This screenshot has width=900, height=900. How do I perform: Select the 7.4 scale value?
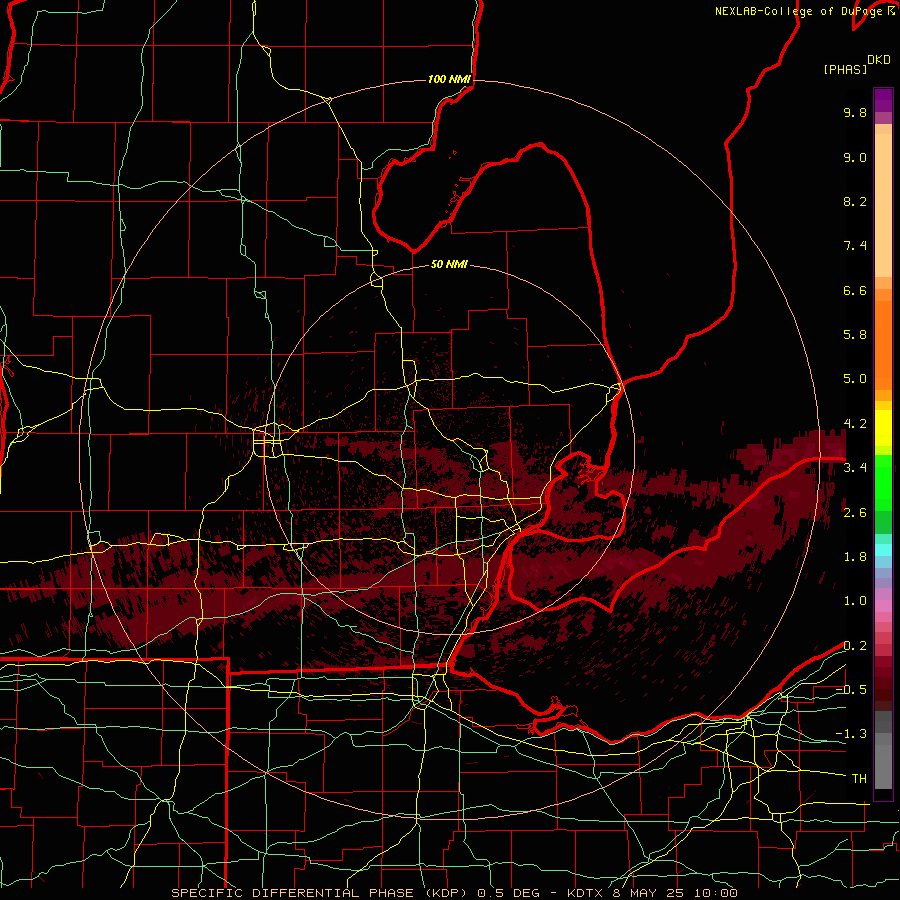coord(855,246)
